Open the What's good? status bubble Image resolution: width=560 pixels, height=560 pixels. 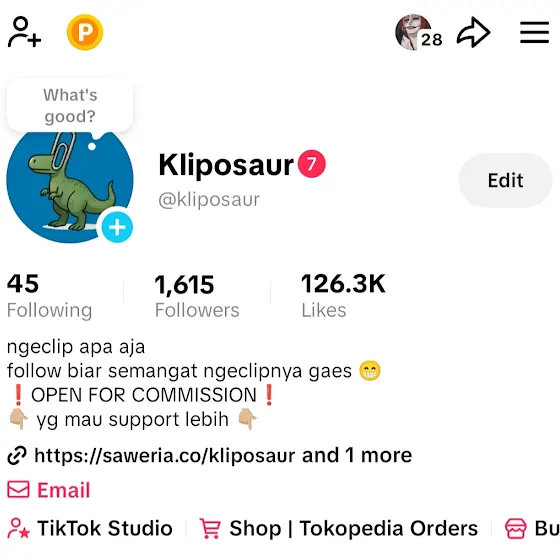(70, 106)
